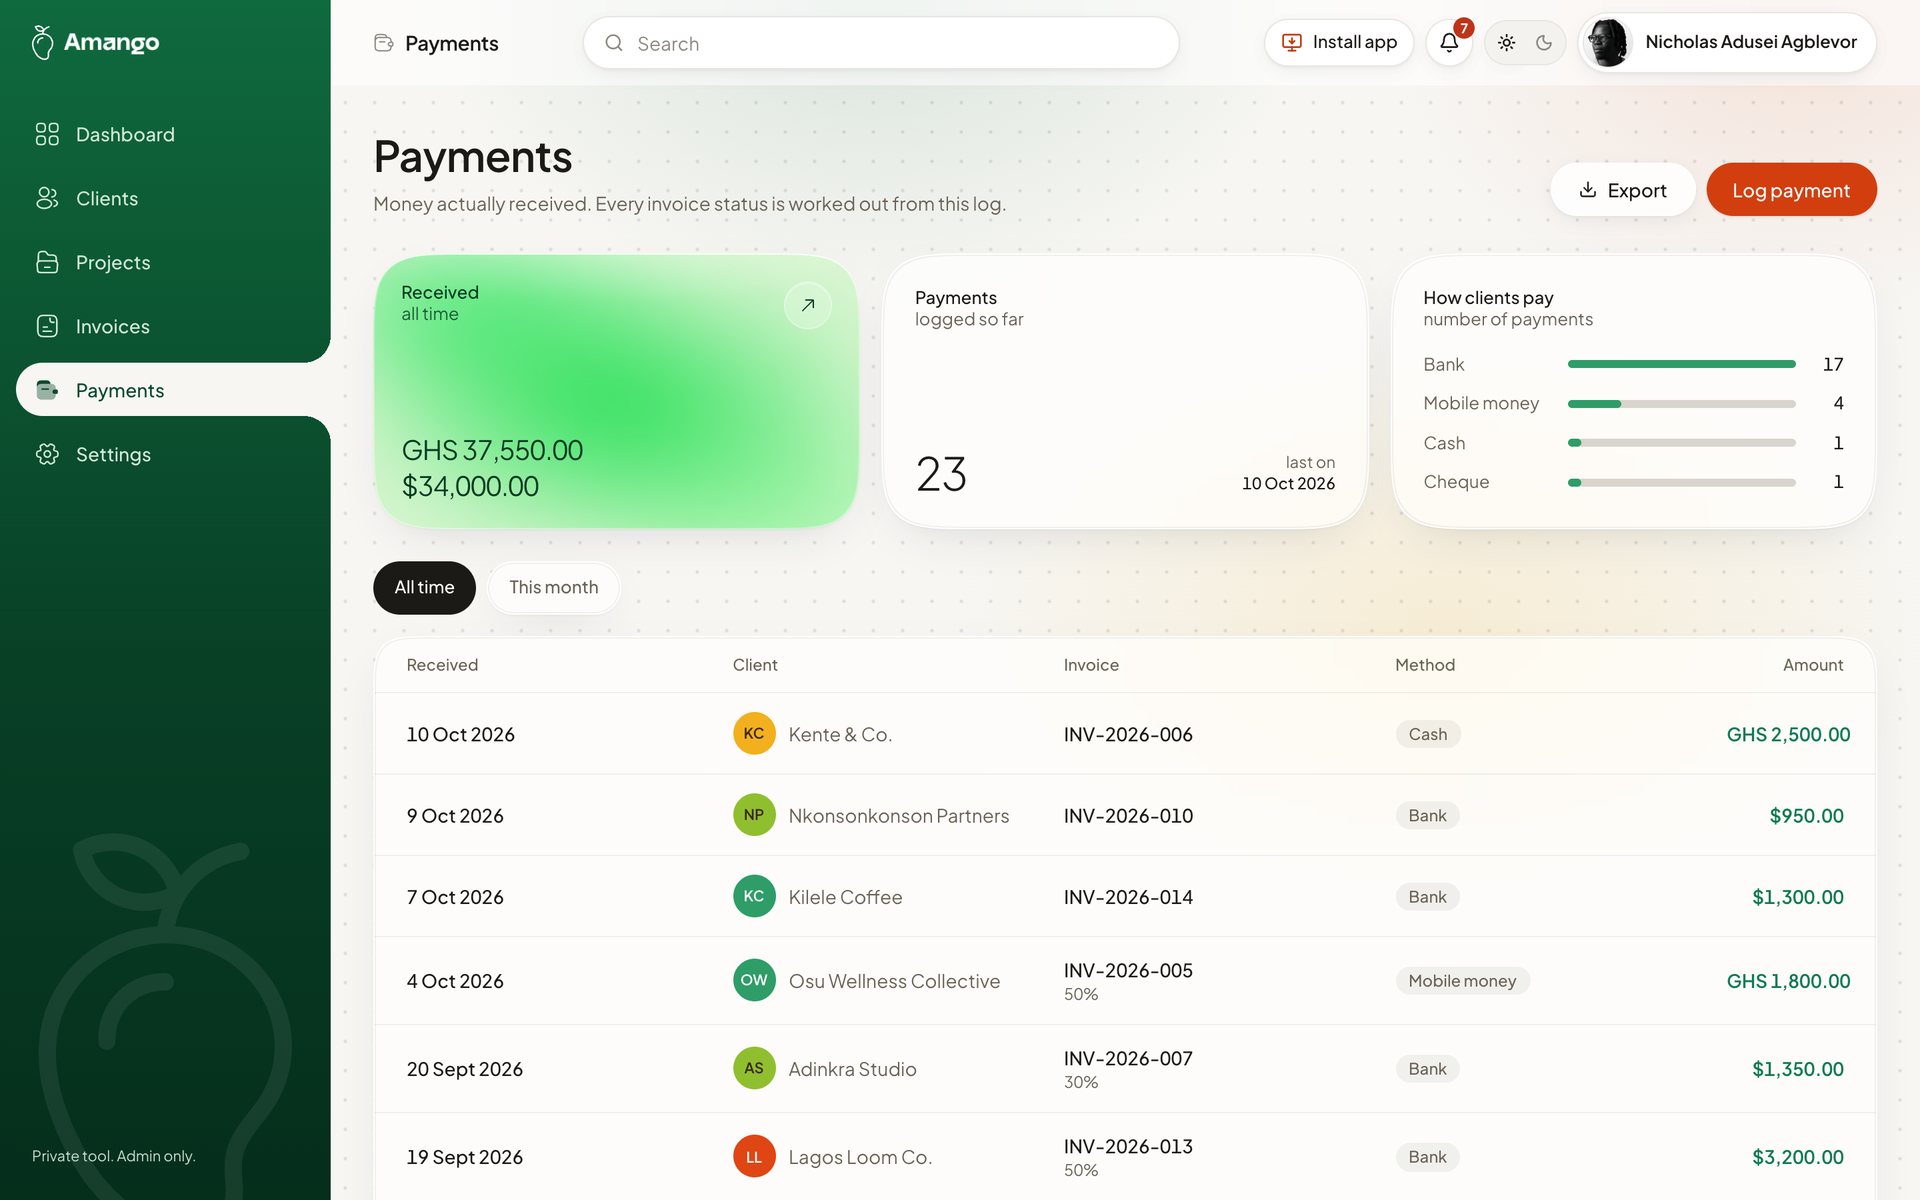Click amount $3,200.00
1920x1200 pixels.
pyautogui.click(x=1797, y=1157)
